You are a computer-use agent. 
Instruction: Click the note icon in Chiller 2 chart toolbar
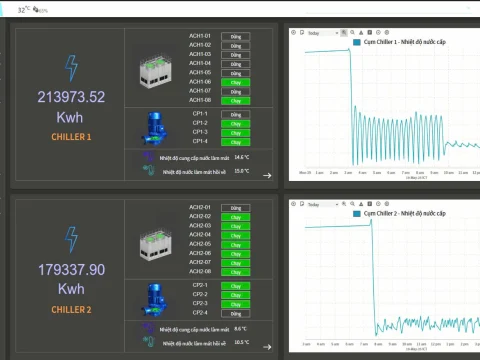[302, 204]
